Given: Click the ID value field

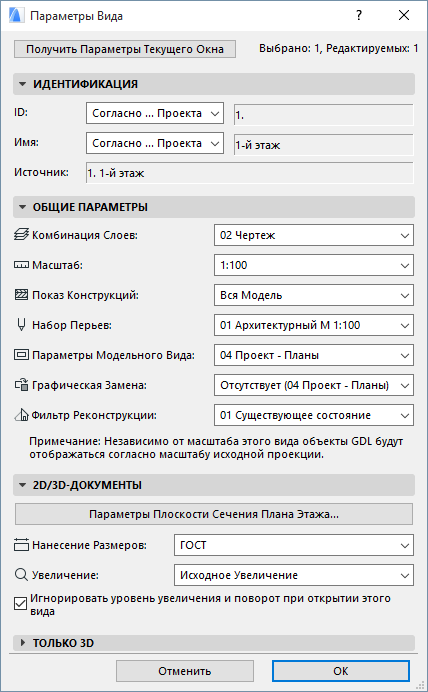Looking at the screenshot, I should (323, 115).
